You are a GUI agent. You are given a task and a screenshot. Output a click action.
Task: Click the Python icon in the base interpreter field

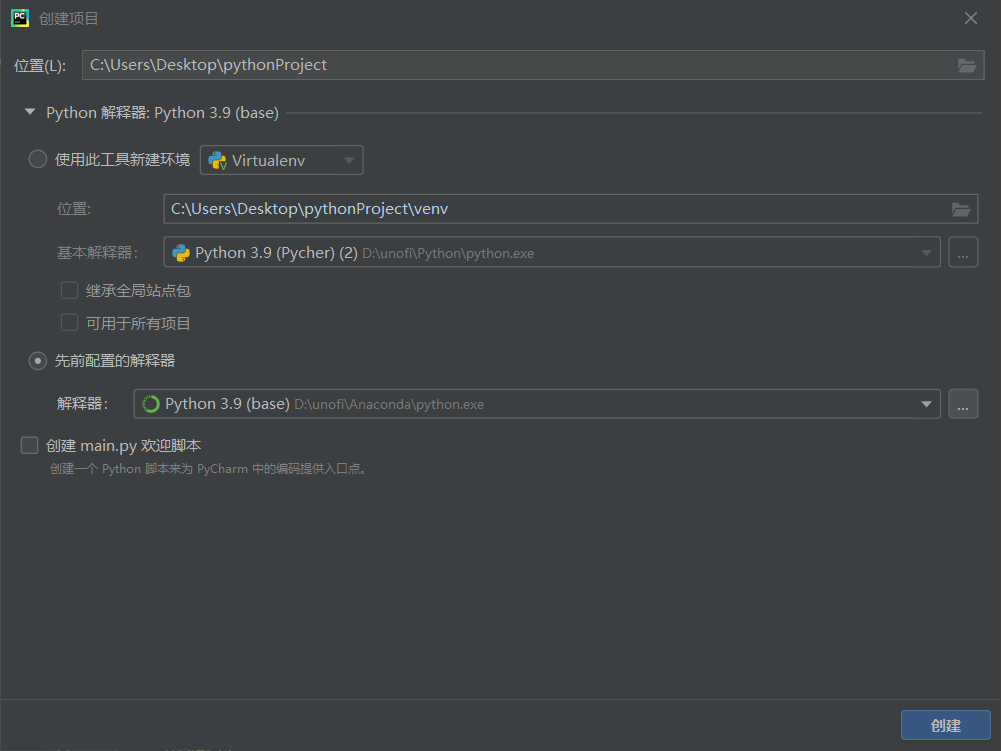[181, 253]
